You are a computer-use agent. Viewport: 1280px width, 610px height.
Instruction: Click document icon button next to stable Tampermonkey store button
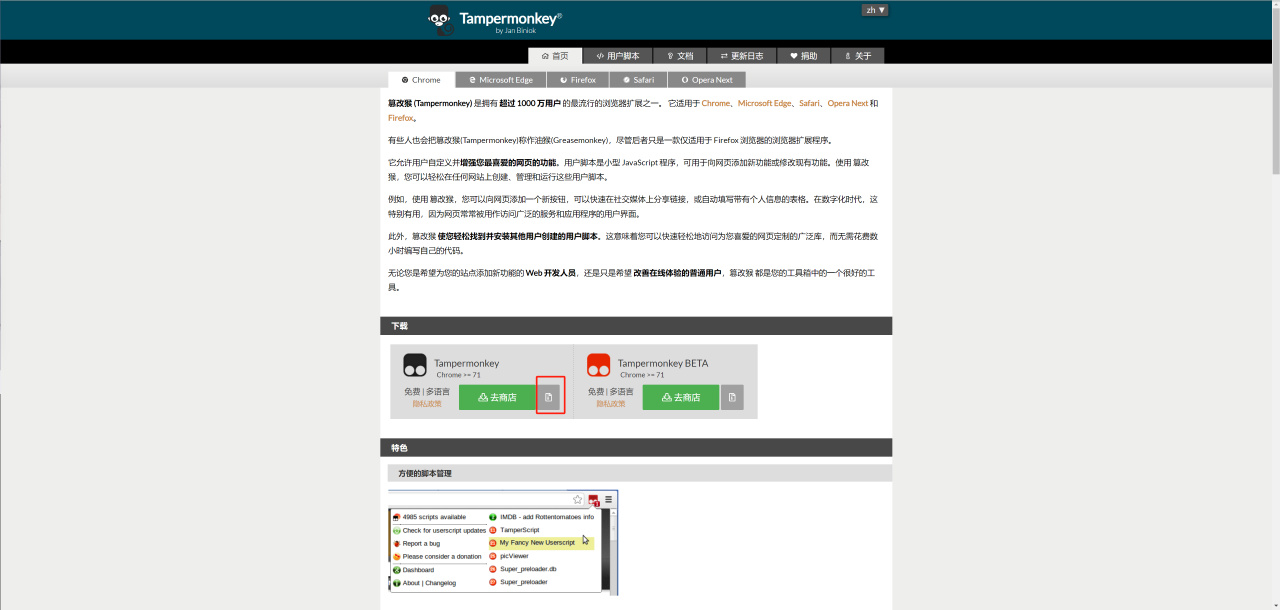click(548, 397)
